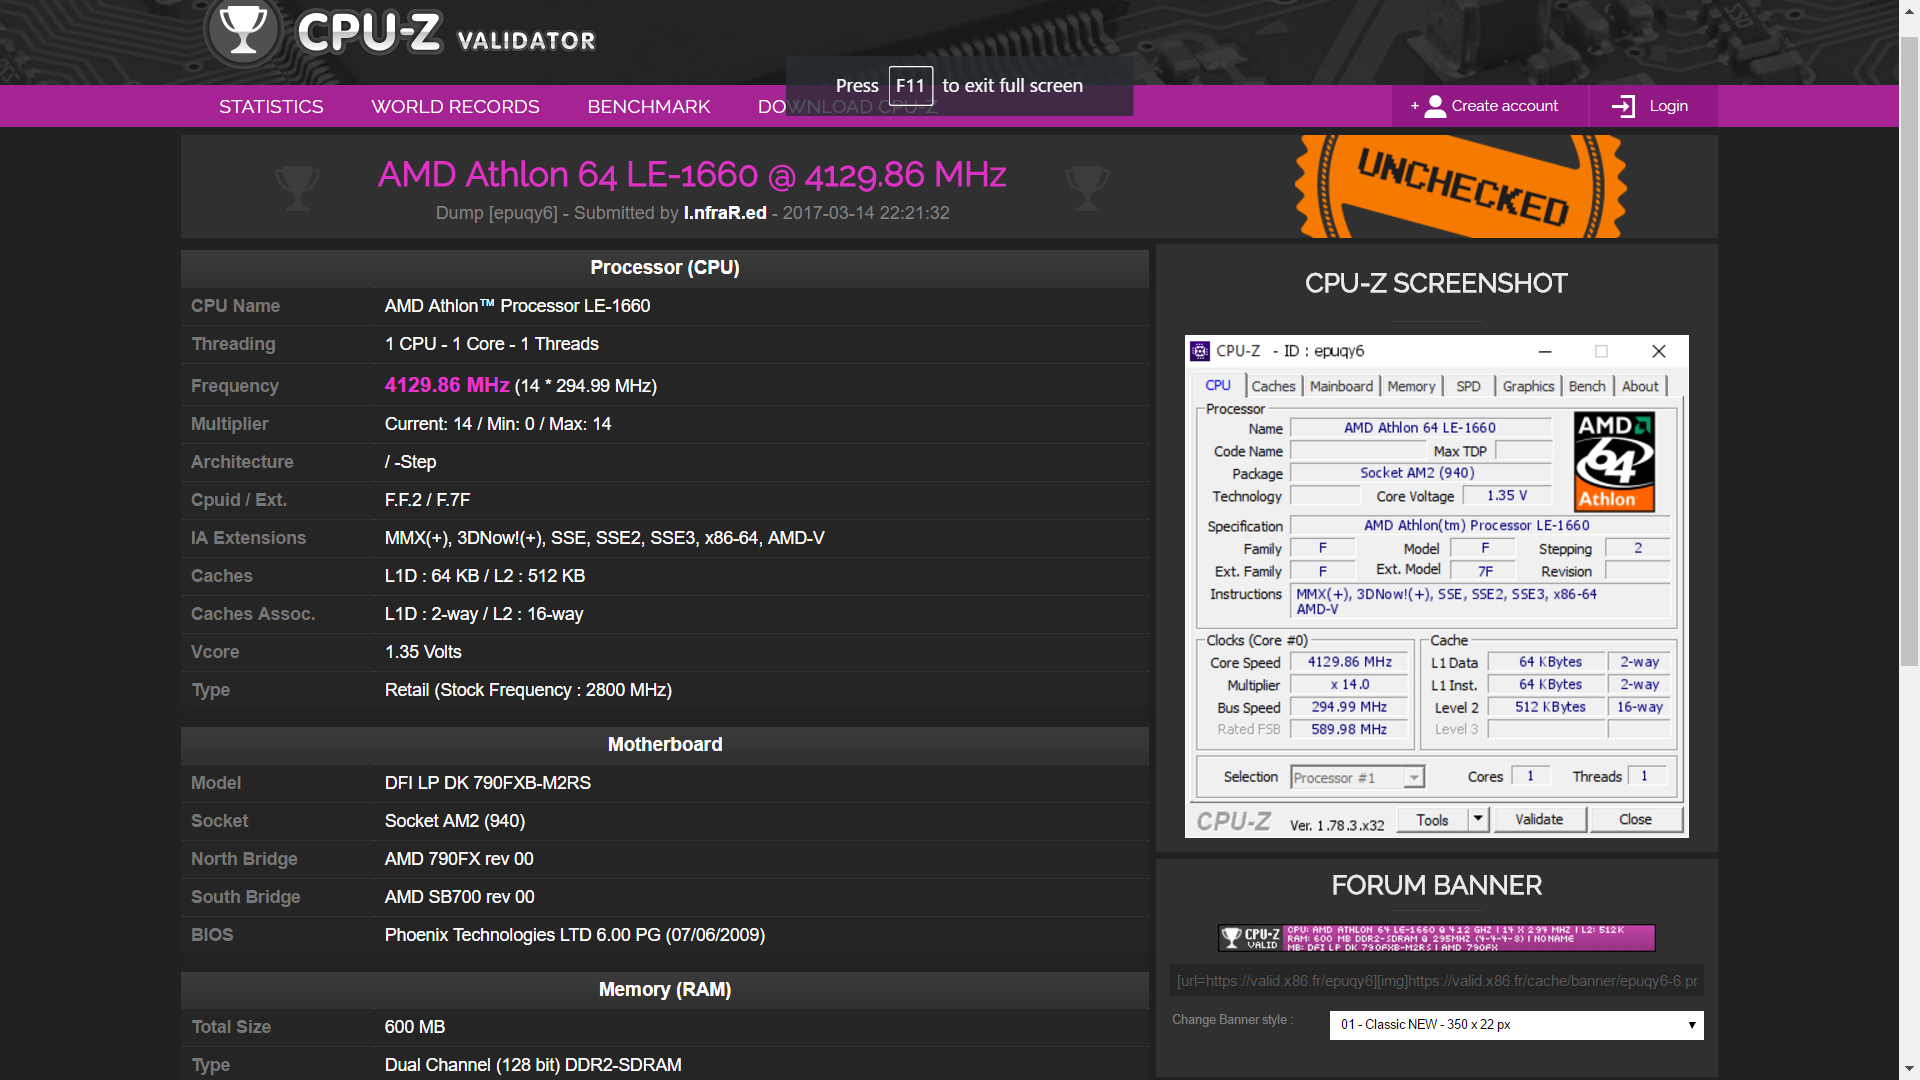Switch to the Memory tab in screenshot
This screenshot has width=1920, height=1080.
pos(1411,386)
